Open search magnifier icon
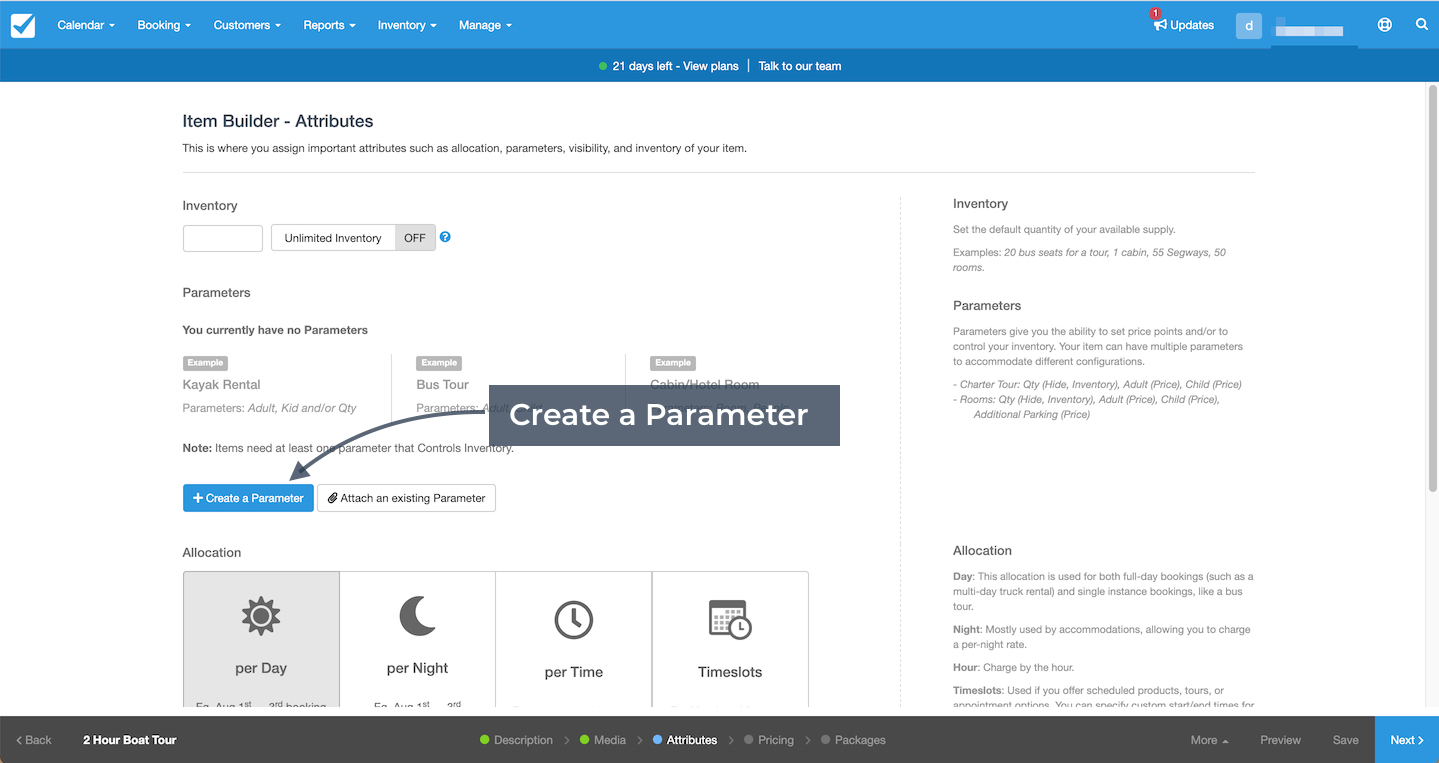The height and width of the screenshot is (763, 1439). tap(1422, 25)
